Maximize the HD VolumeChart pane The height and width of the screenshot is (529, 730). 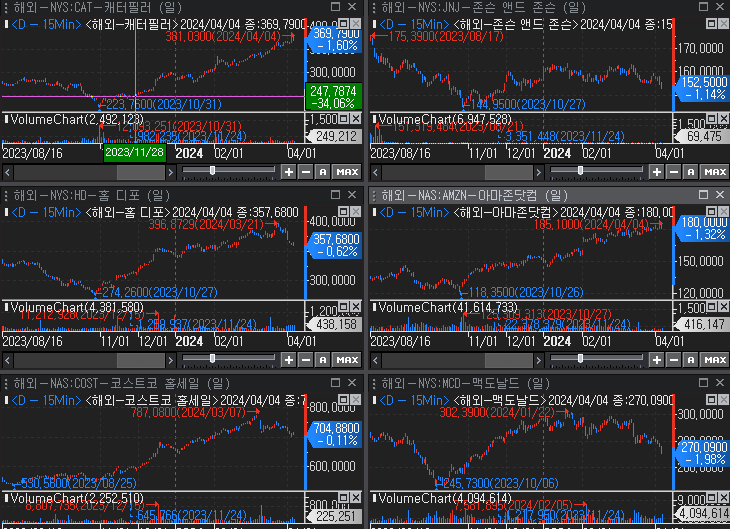pos(343,307)
